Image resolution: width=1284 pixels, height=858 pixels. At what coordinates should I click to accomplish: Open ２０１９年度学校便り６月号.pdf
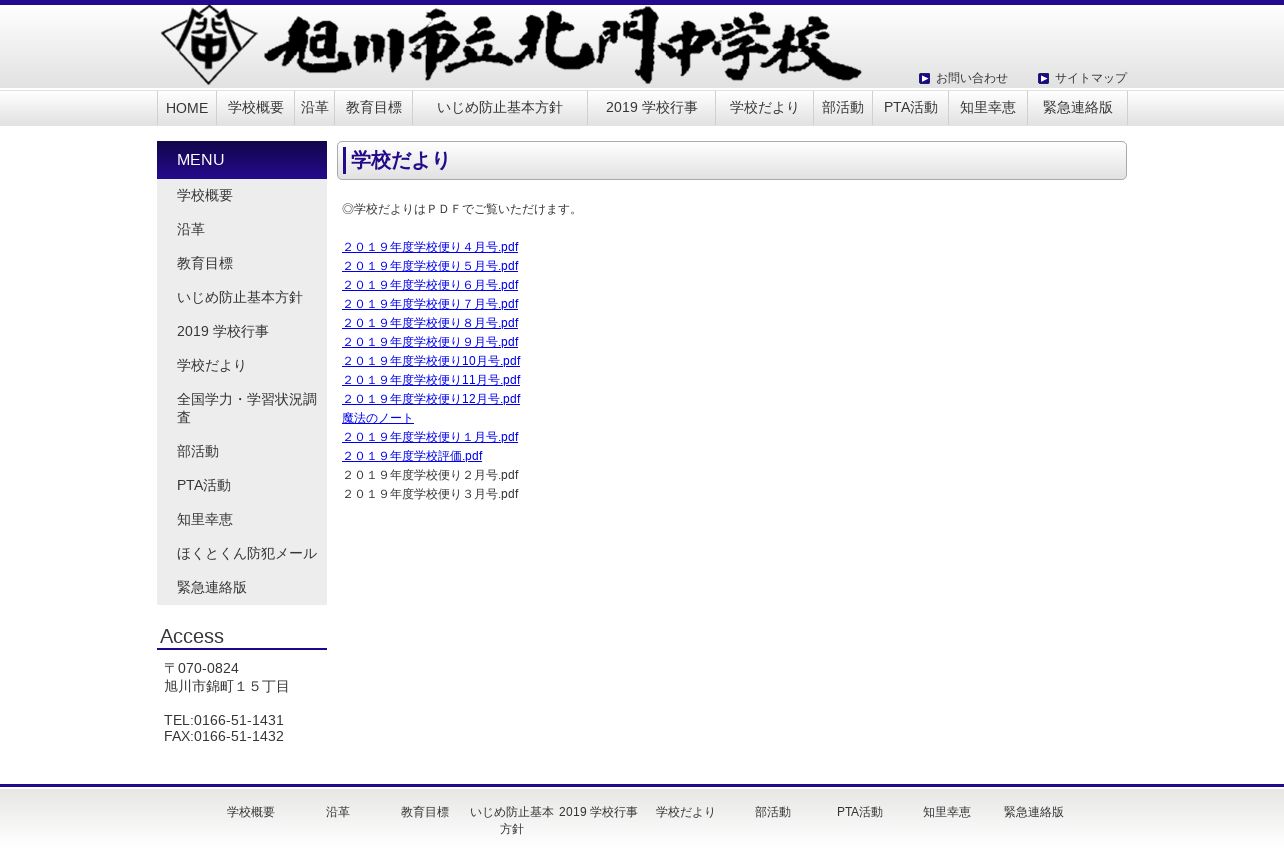(x=430, y=285)
